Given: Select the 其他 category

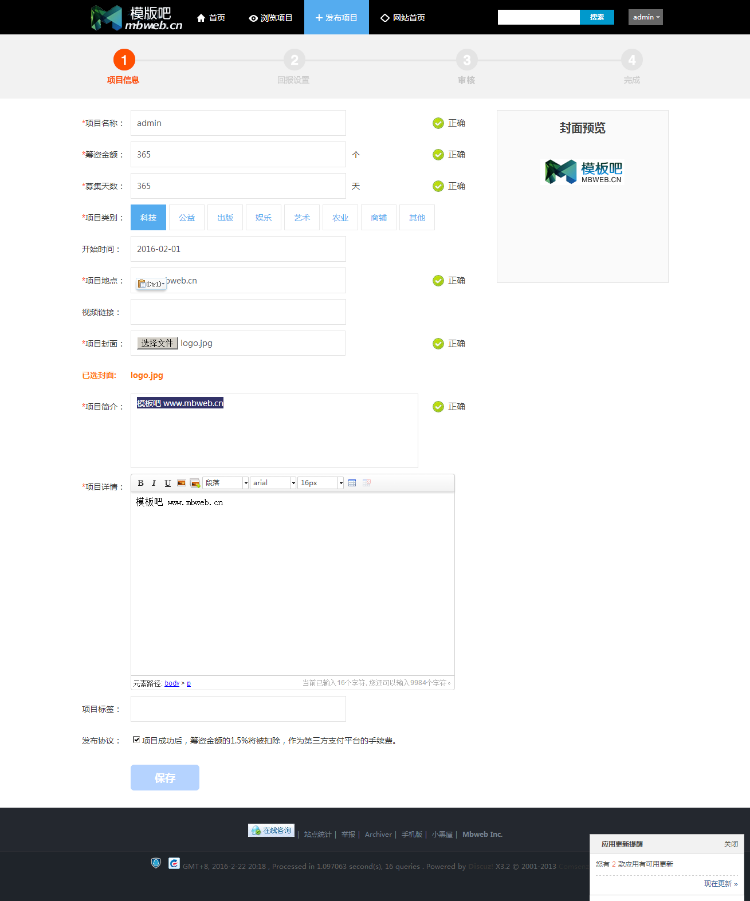Looking at the screenshot, I should pos(417,217).
